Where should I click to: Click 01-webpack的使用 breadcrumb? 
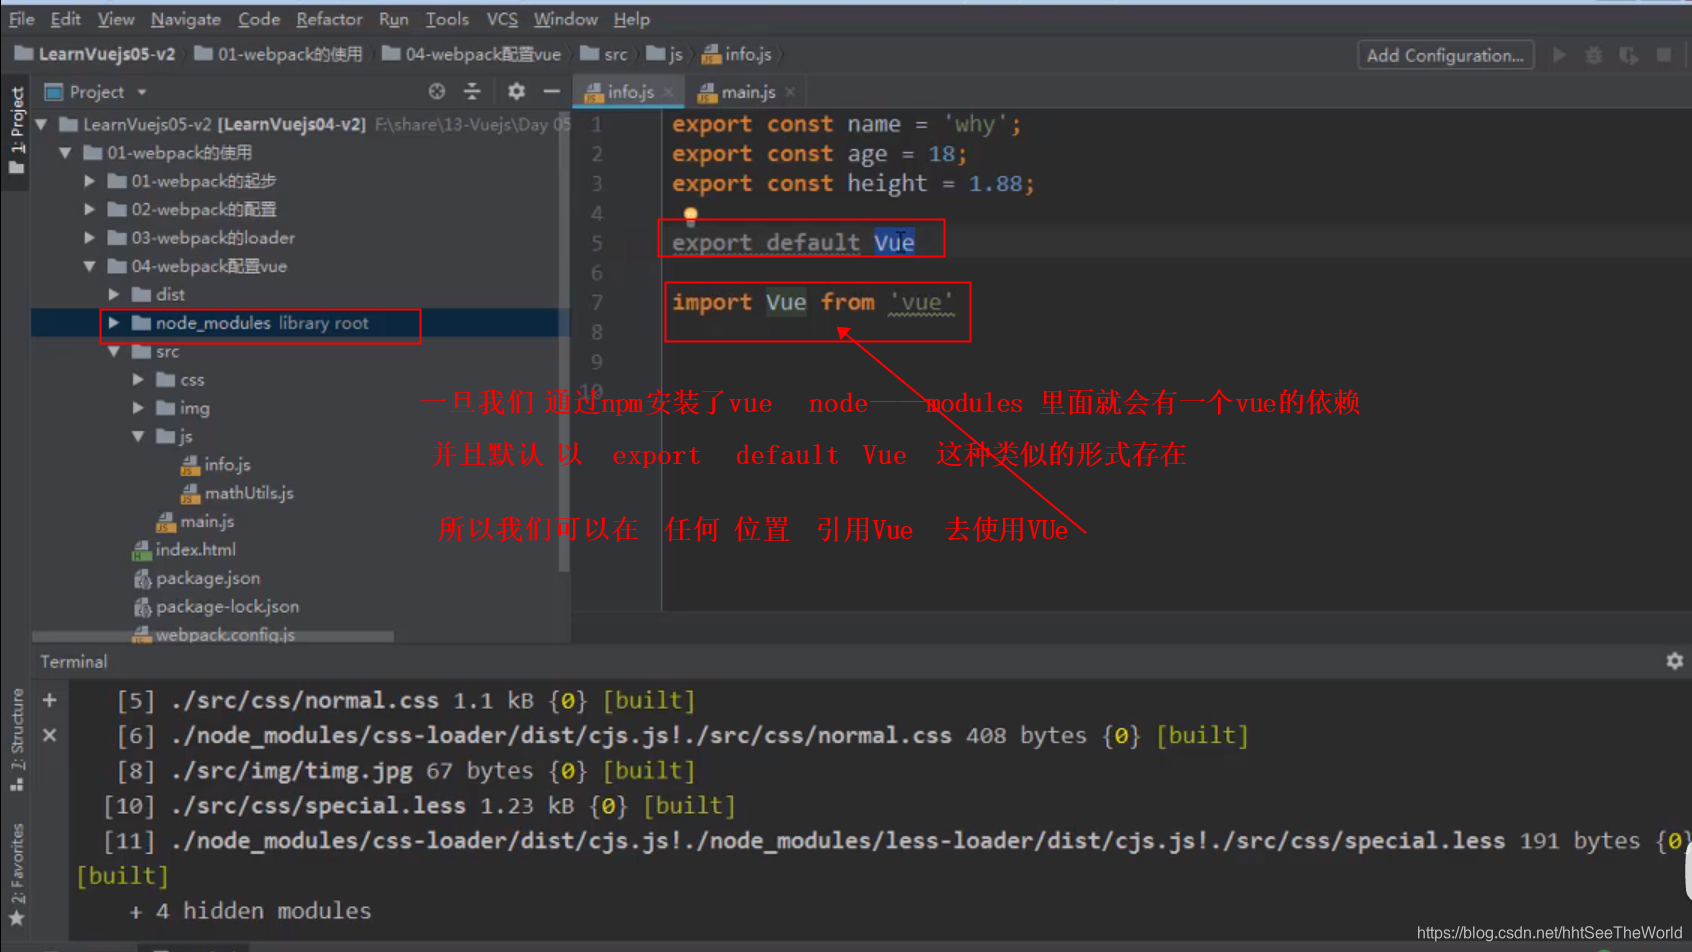click(278, 54)
